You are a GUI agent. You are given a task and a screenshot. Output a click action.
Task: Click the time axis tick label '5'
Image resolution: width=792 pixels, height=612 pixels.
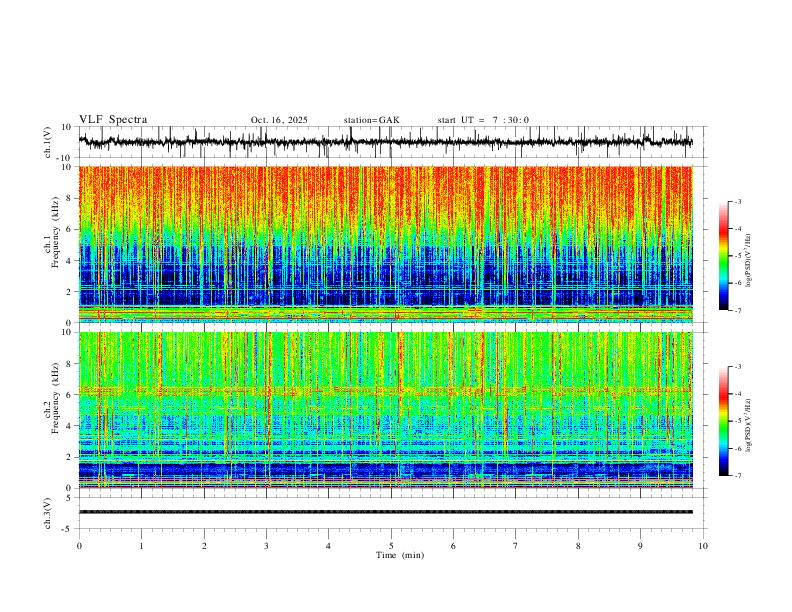[391, 546]
